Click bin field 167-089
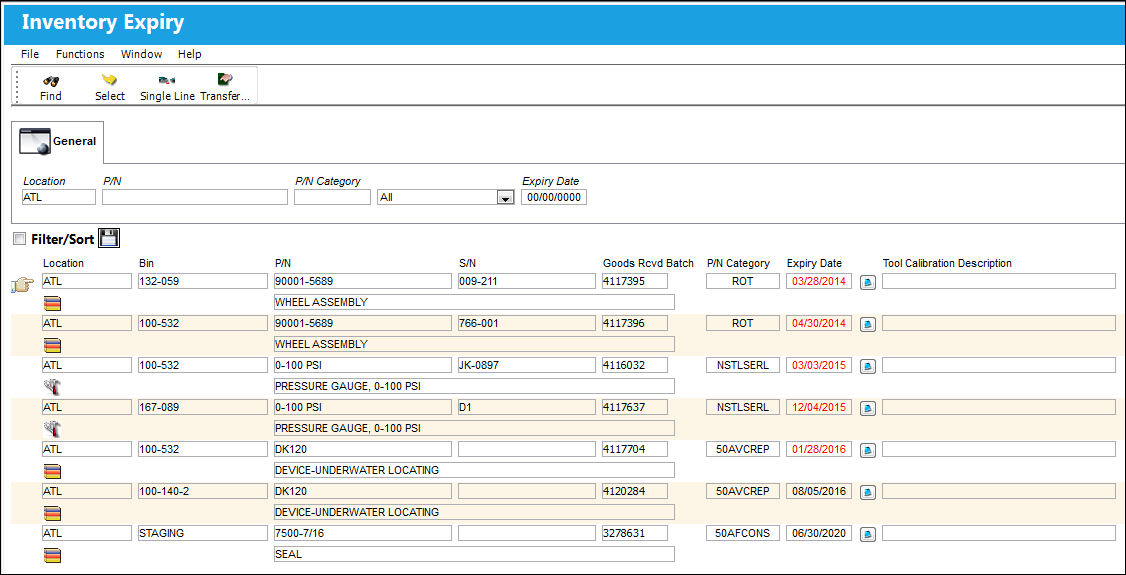Image resolution: width=1126 pixels, height=575 pixels. coord(203,407)
